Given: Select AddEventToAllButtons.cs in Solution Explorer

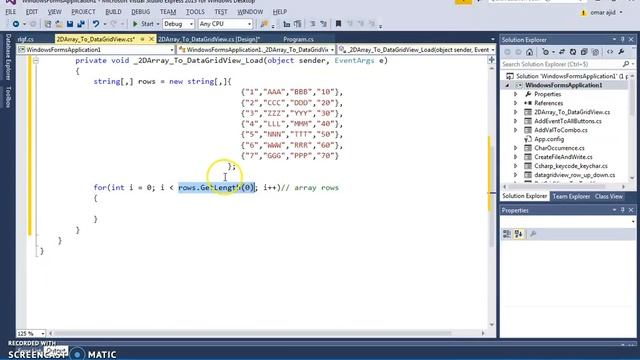Looking at the screenshot, I should pyautogui.click(x=567, y=121).
